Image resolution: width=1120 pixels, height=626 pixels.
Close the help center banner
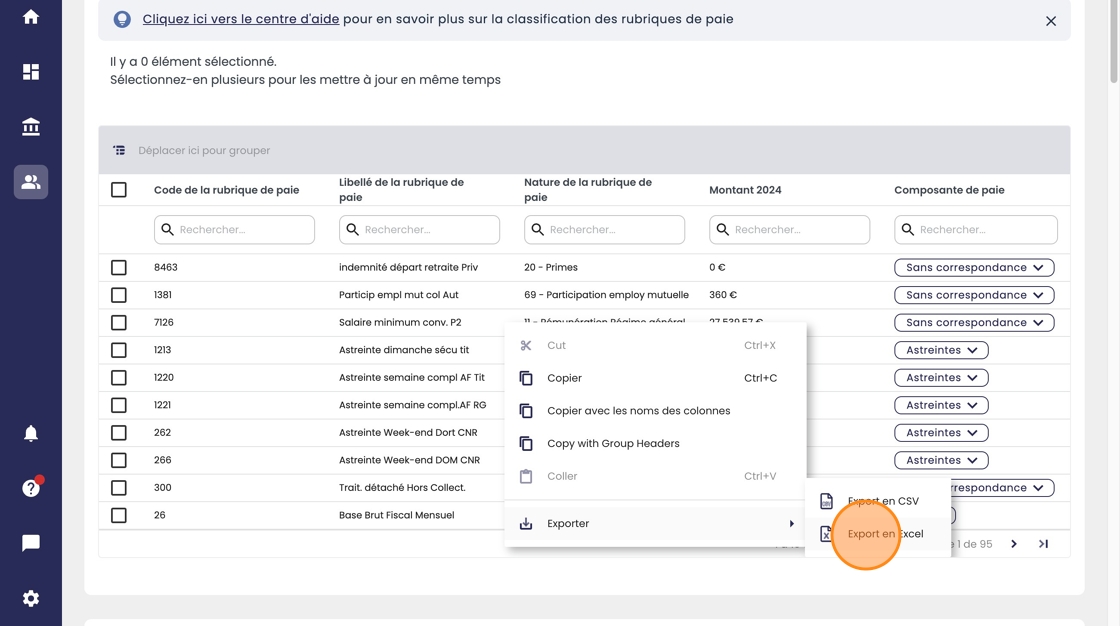click(x=1050, y=21)
